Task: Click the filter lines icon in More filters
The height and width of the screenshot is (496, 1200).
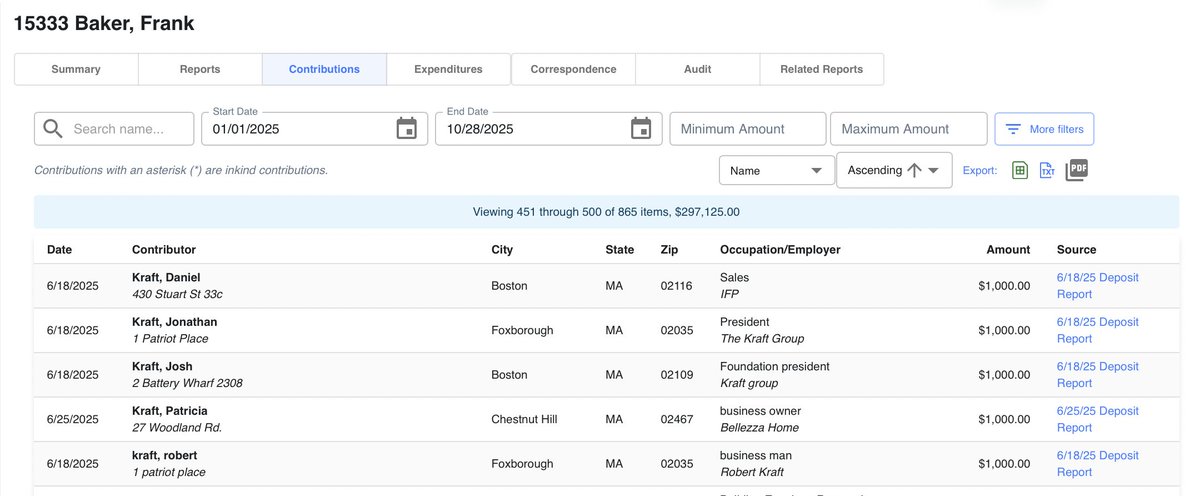Action: [x=1013, y=129]
